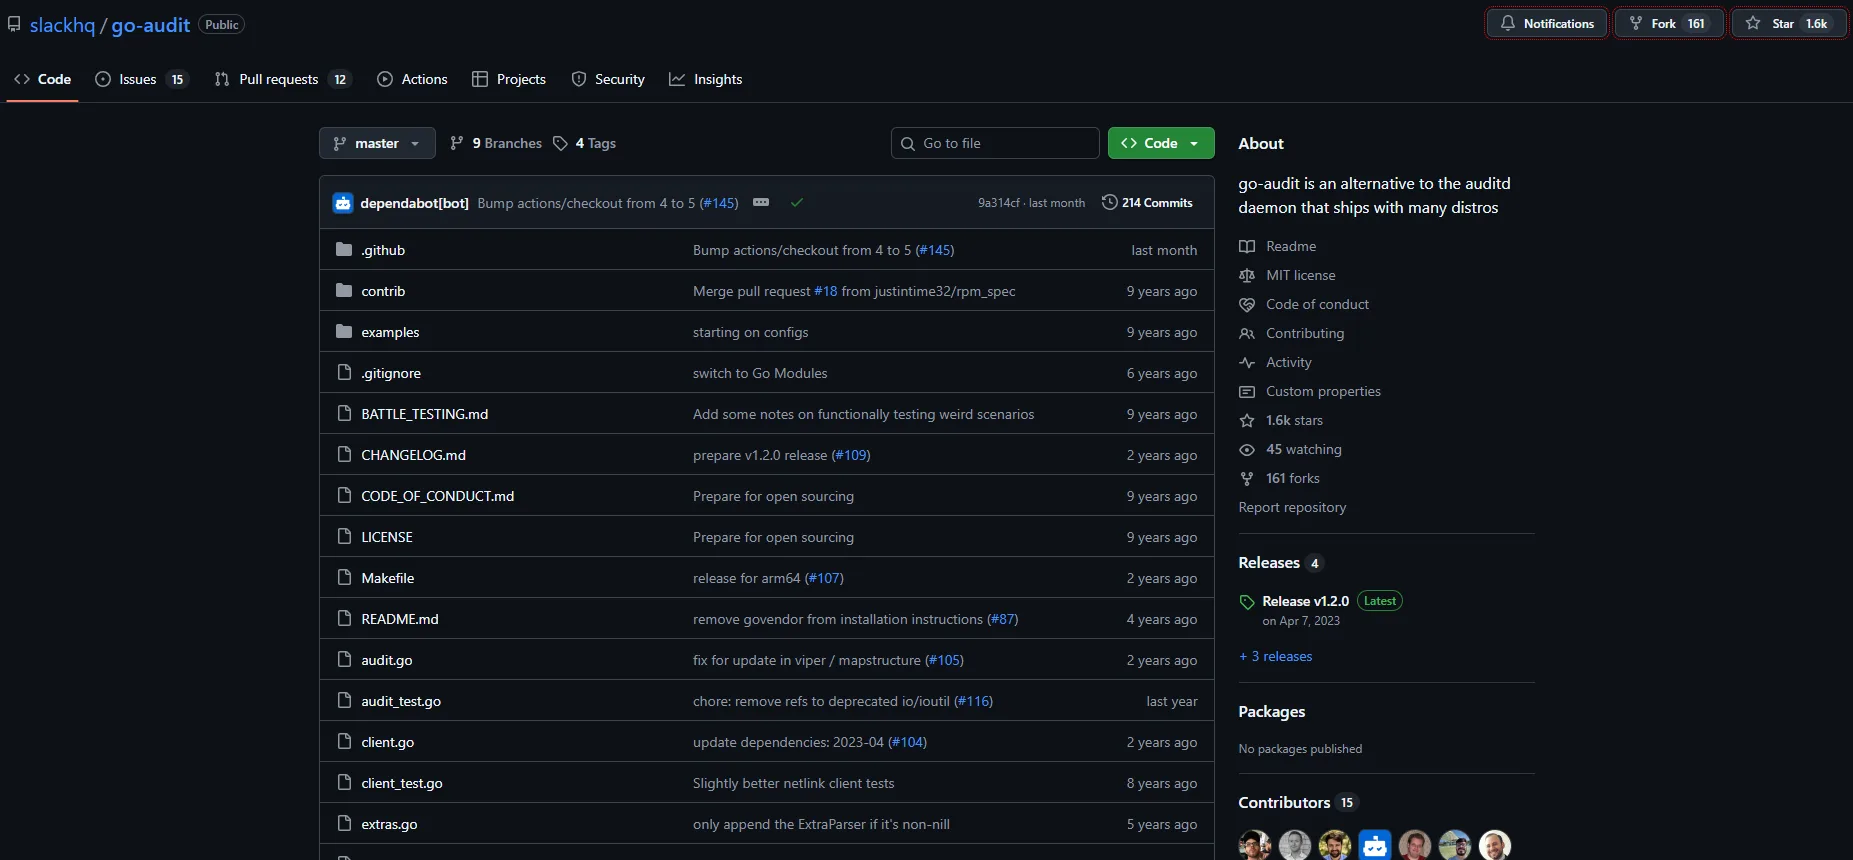The width and height of the screenshot is (1853, 860).
Task: Click the + 3 releases link
Action: point(1275,657)
